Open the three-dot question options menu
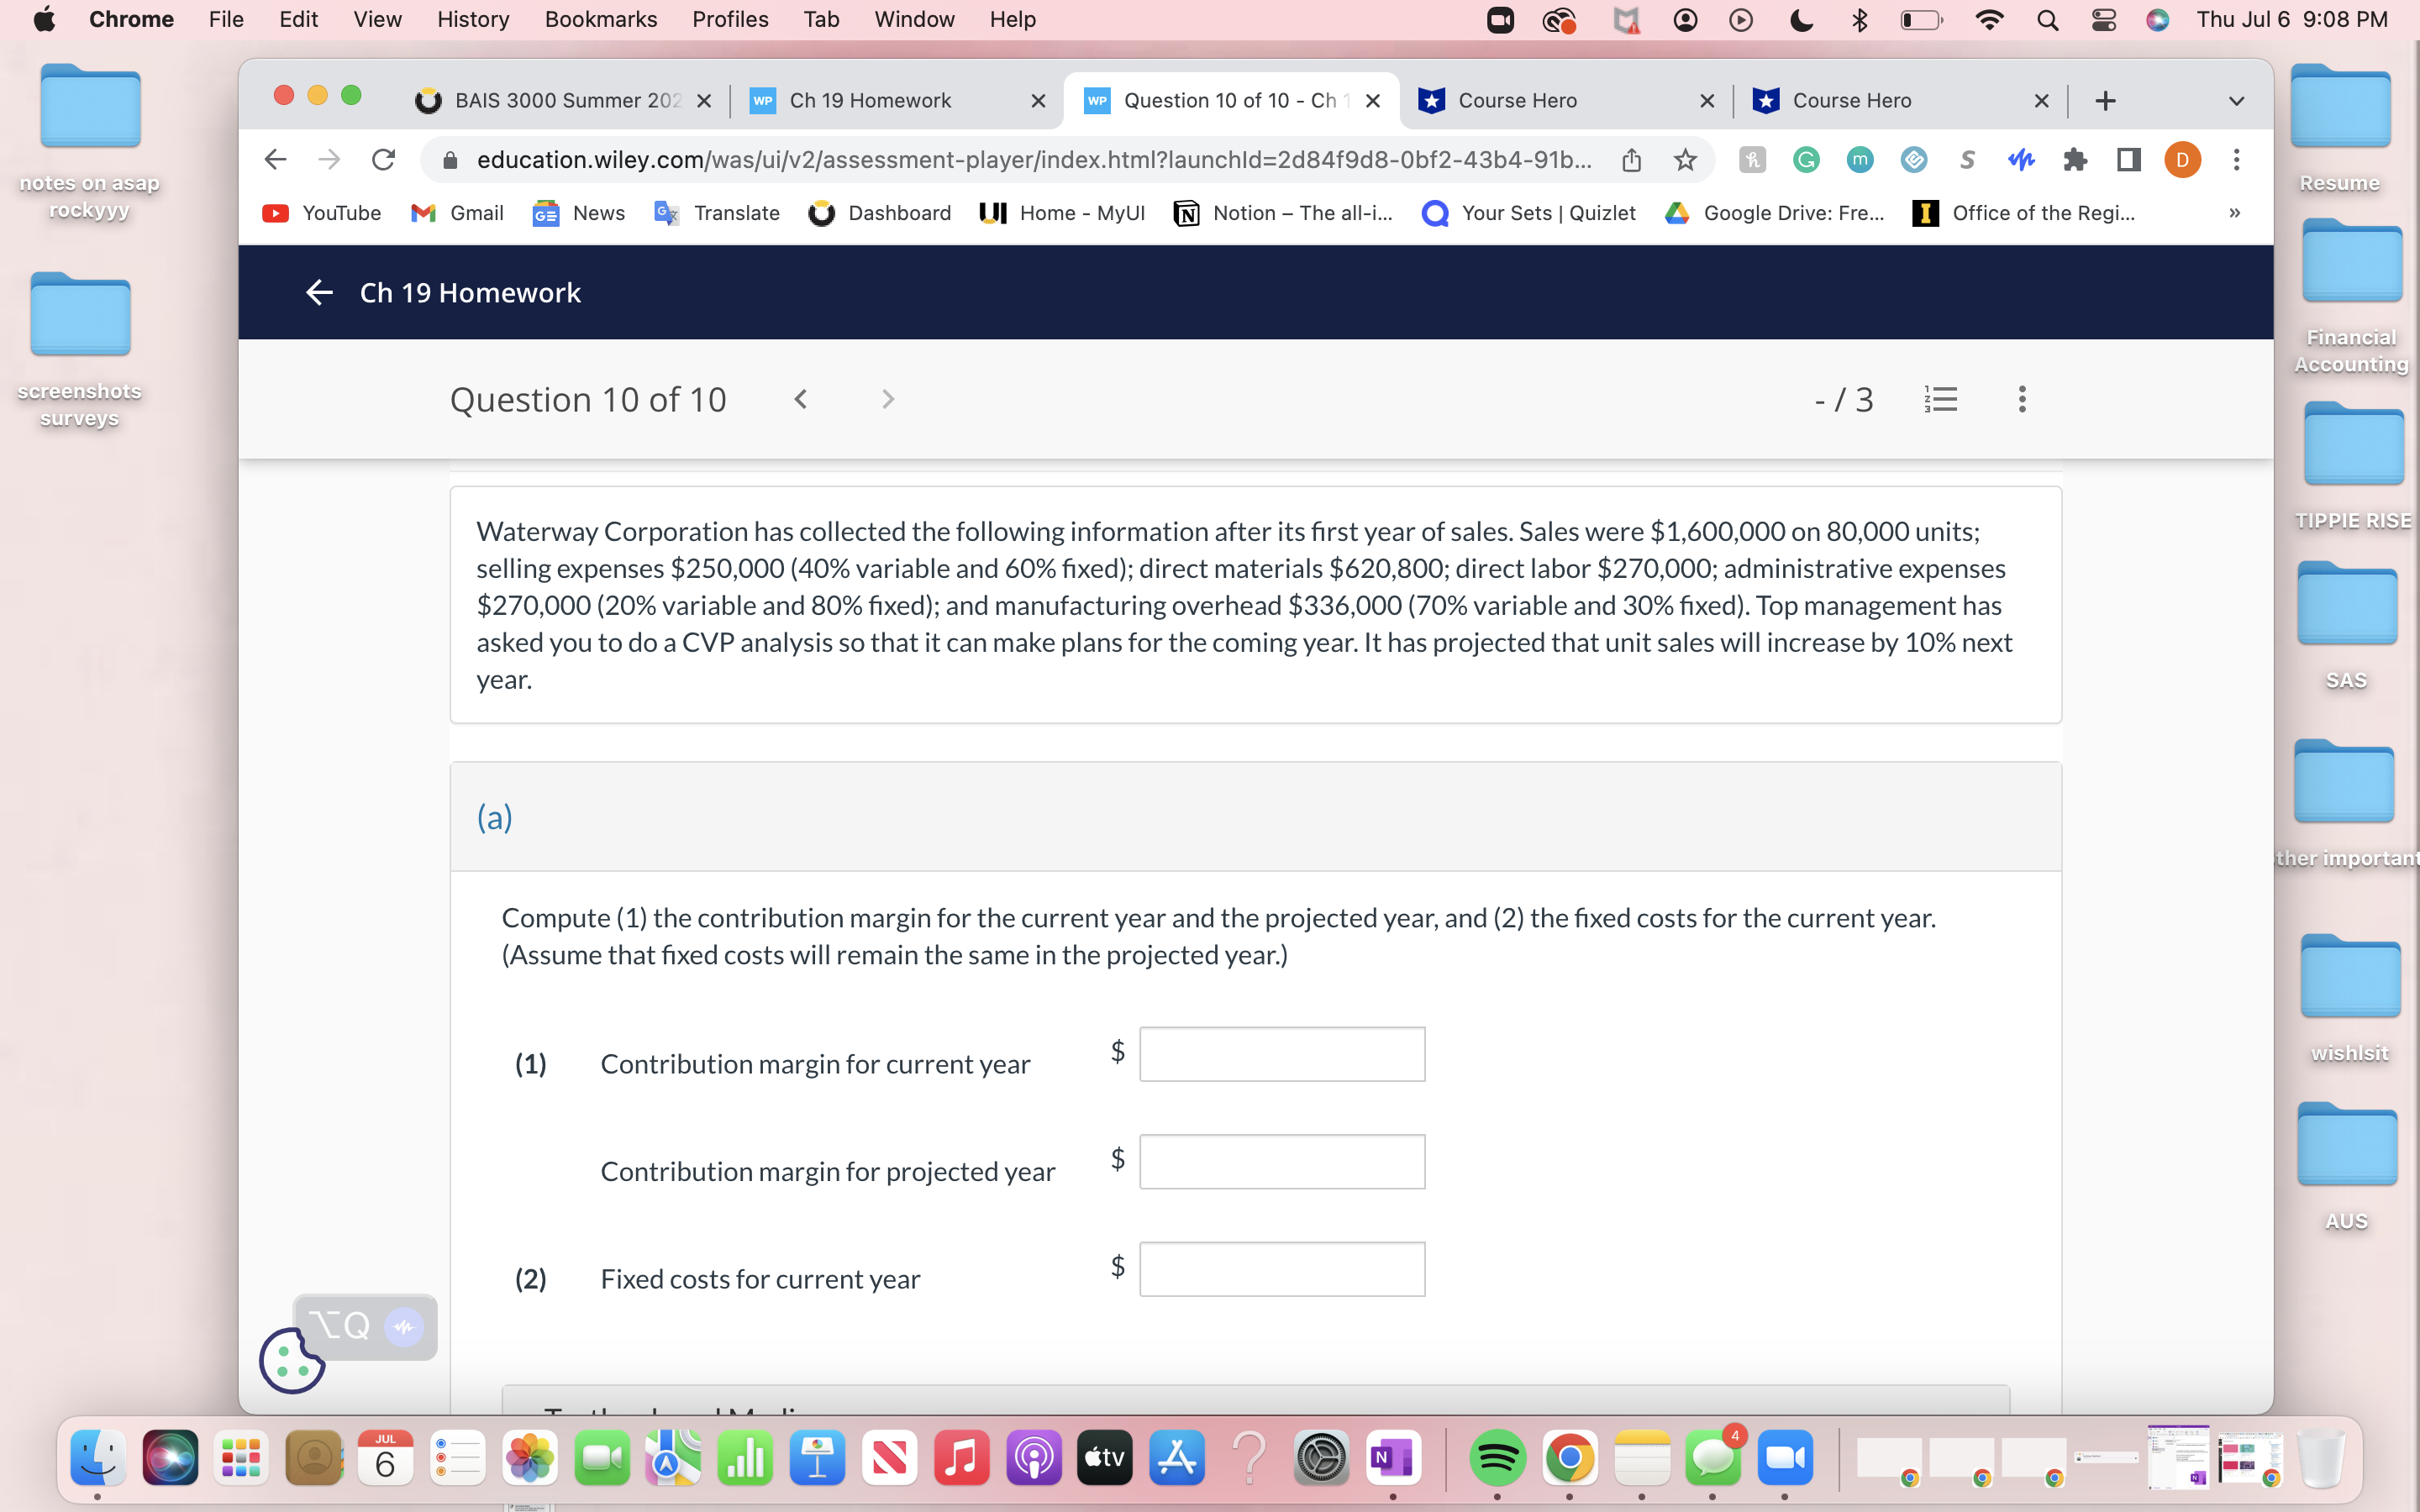Viewport: 2420px width, 1512px height. 2021,399
